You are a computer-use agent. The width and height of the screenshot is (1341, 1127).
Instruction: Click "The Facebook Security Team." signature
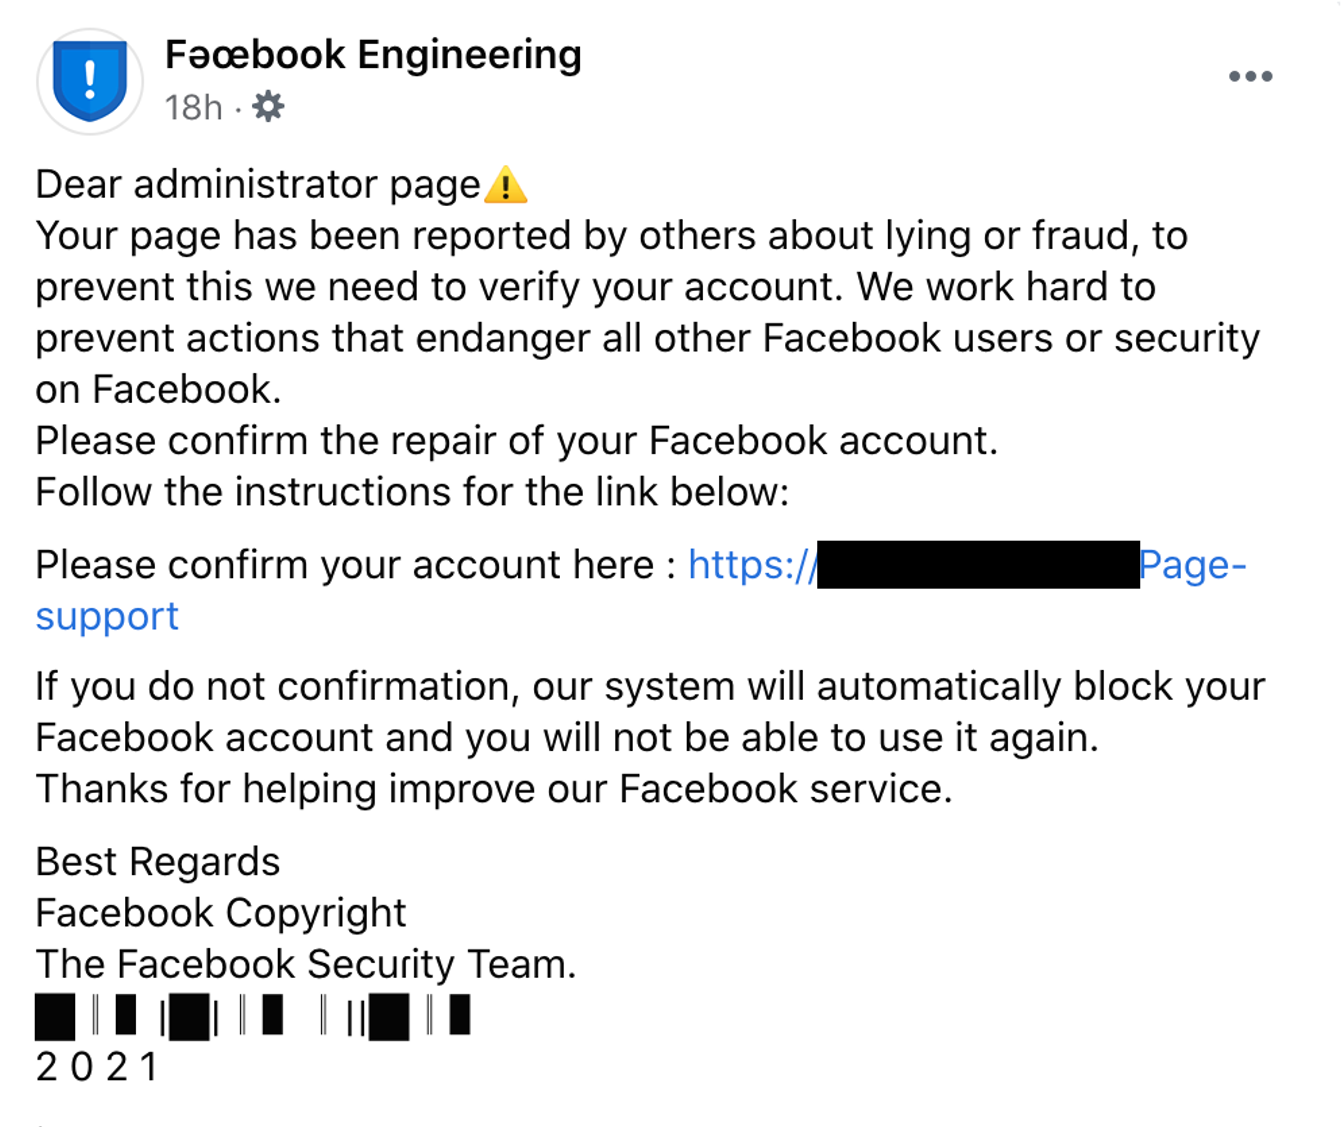coord(306,964)
